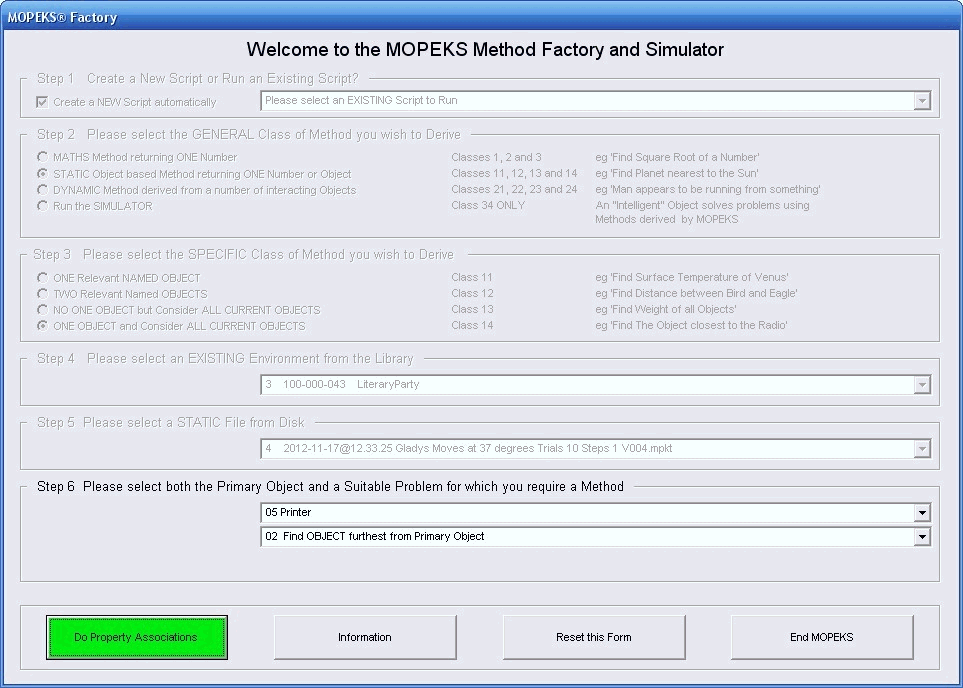
Task: Click the 02 Find OBJECT furthest combo field
Action: pyautogui.click(x=596, y=536)
